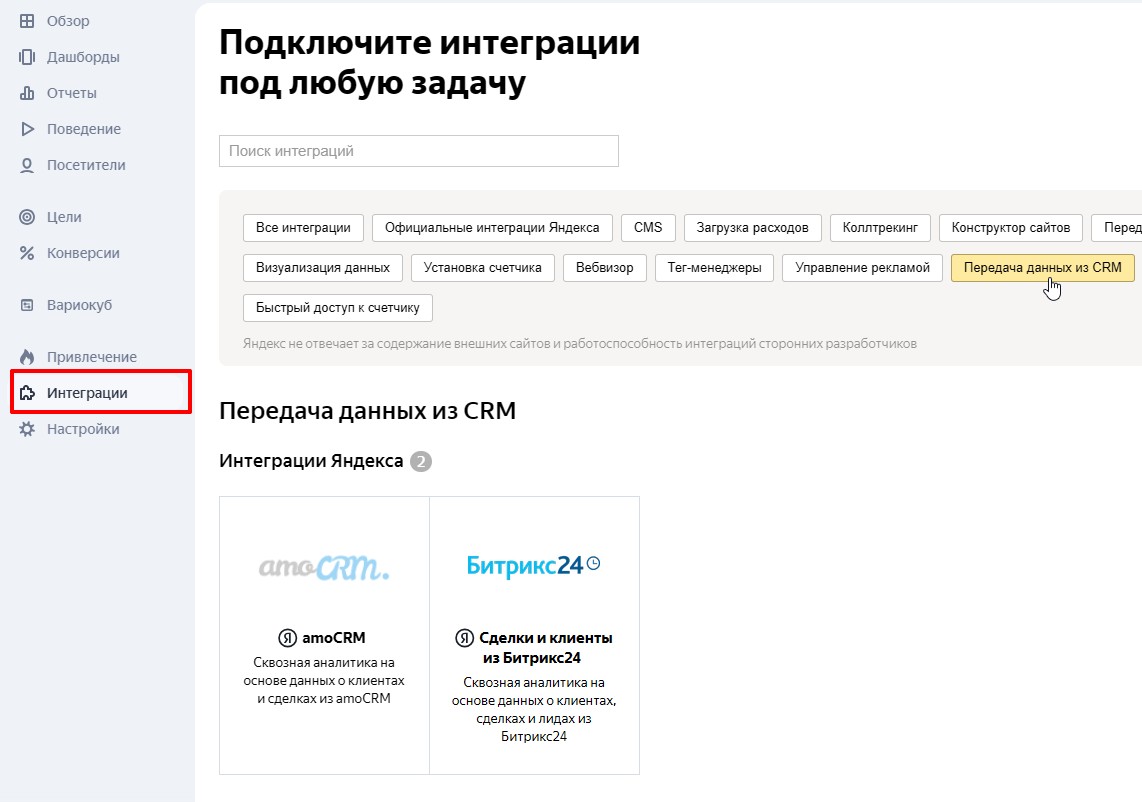The height and width of the screenshot is (802, 1142).
Task: Open the Интеграции sidebar menu item
Action: coord(87,393)
